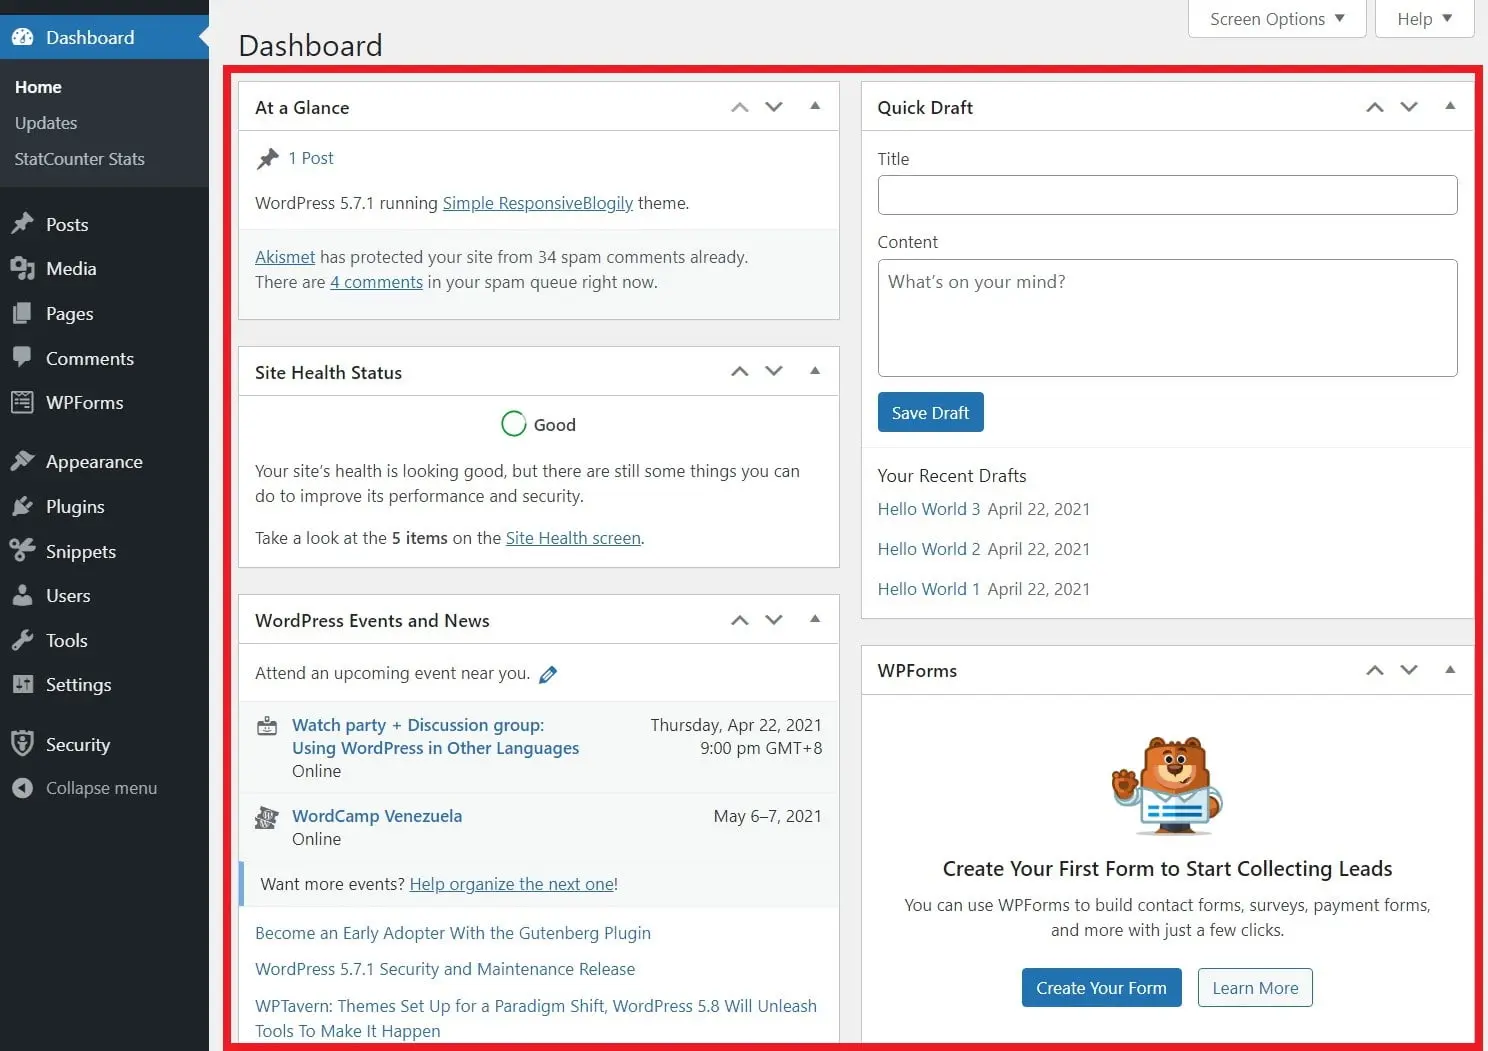Open the Updates submenu item
This screenshot has height=1051, width=1488.
point(46,123)
